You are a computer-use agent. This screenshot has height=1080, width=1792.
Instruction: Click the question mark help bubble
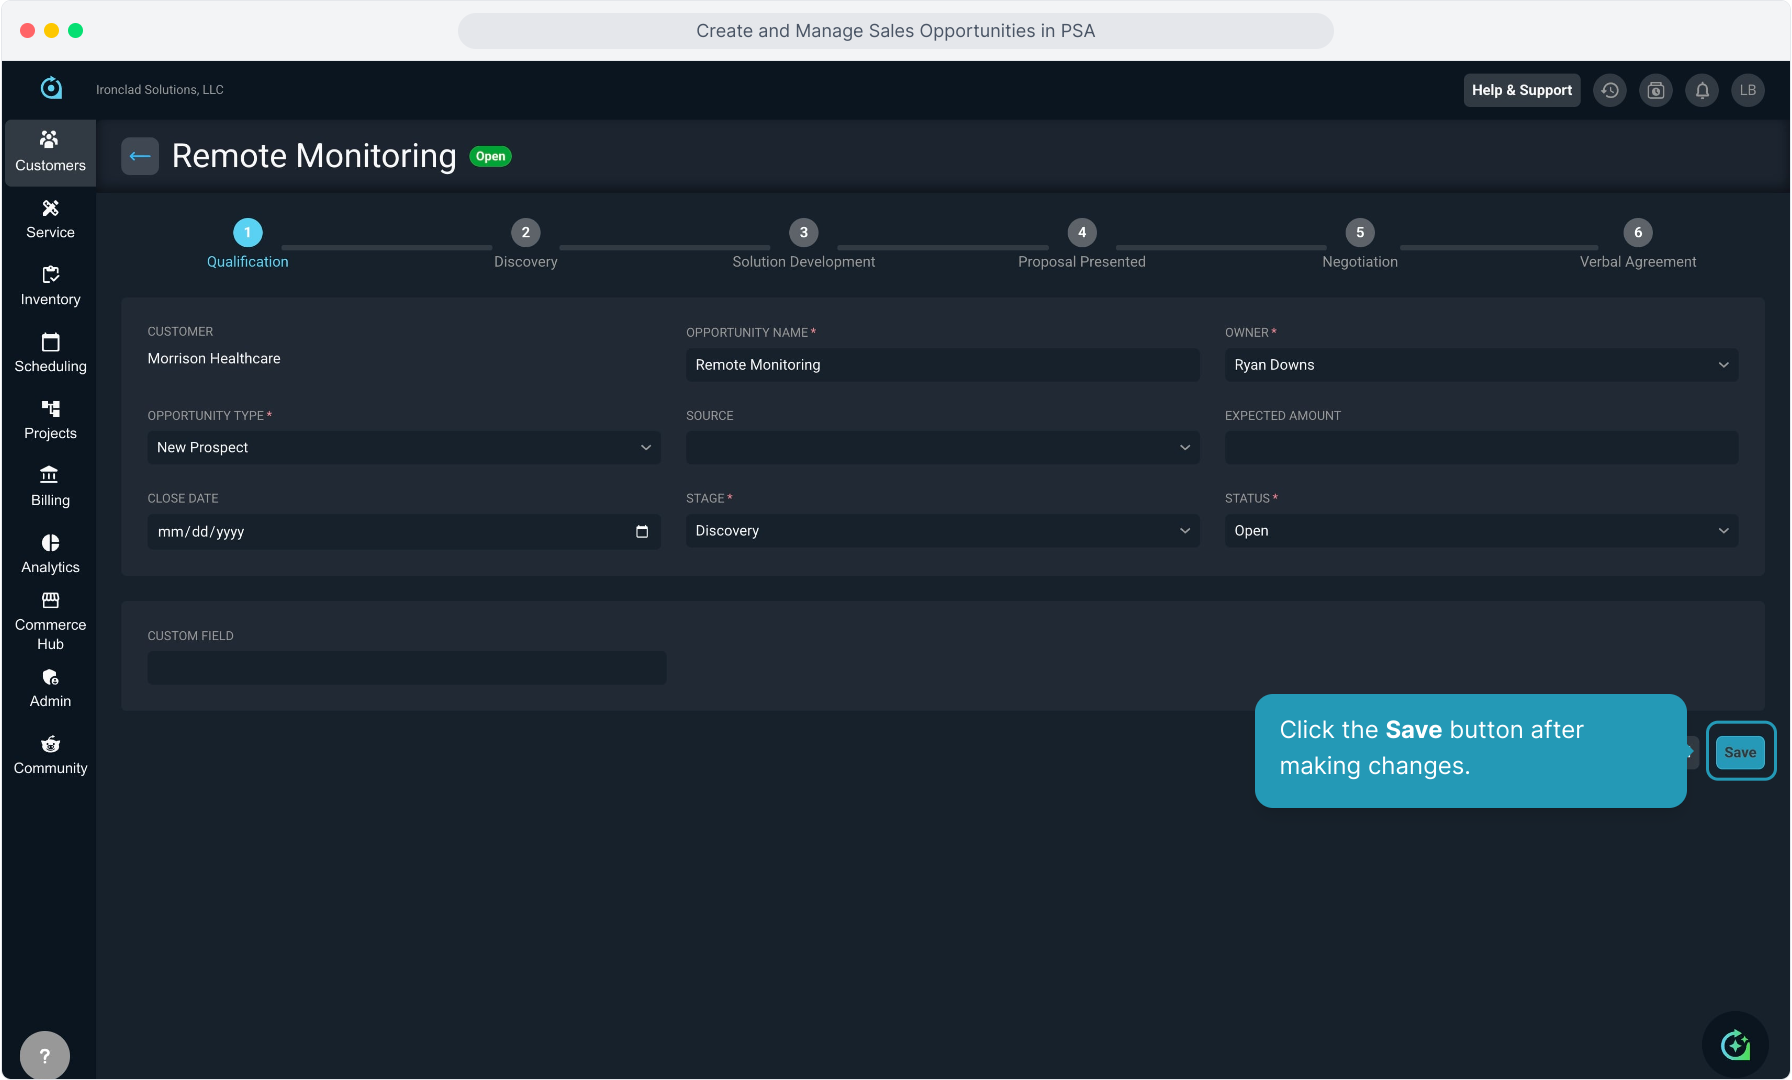click(x=45, y=1055)
